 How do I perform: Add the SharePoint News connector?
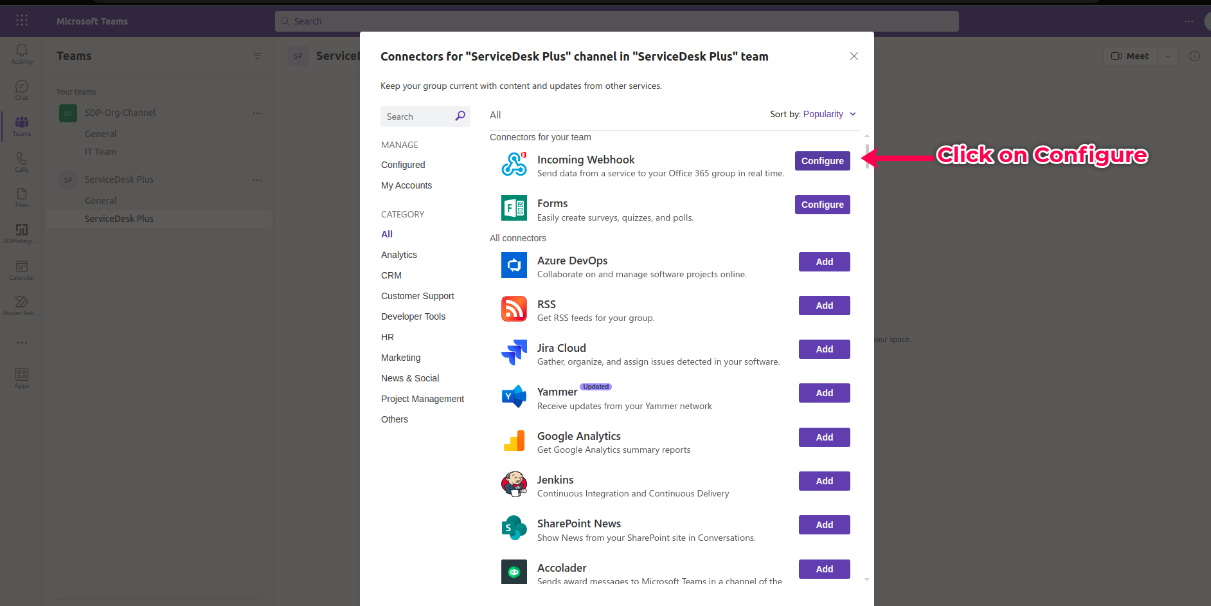click(x=824, y=525)
